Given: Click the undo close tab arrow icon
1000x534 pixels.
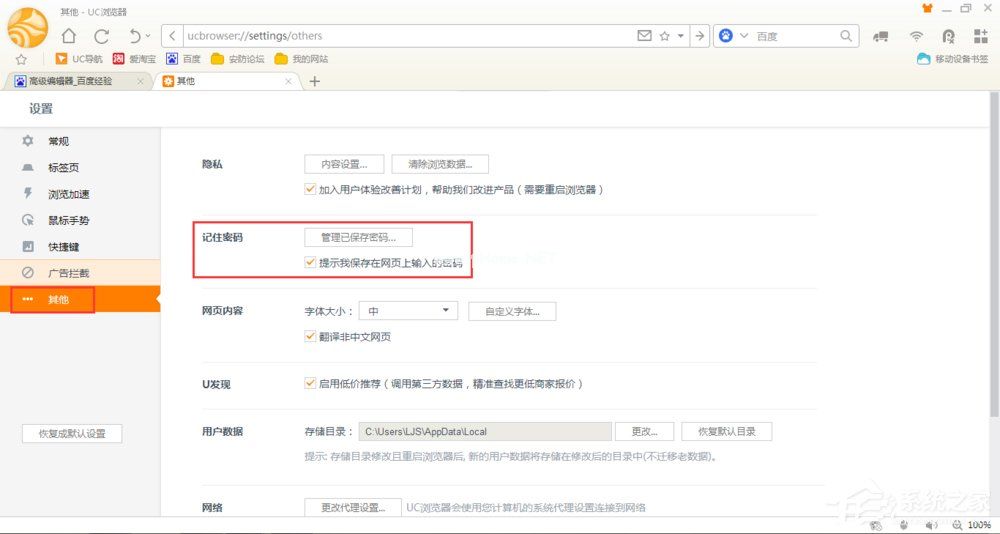Looking at the screenshot, I should [135, 36].
